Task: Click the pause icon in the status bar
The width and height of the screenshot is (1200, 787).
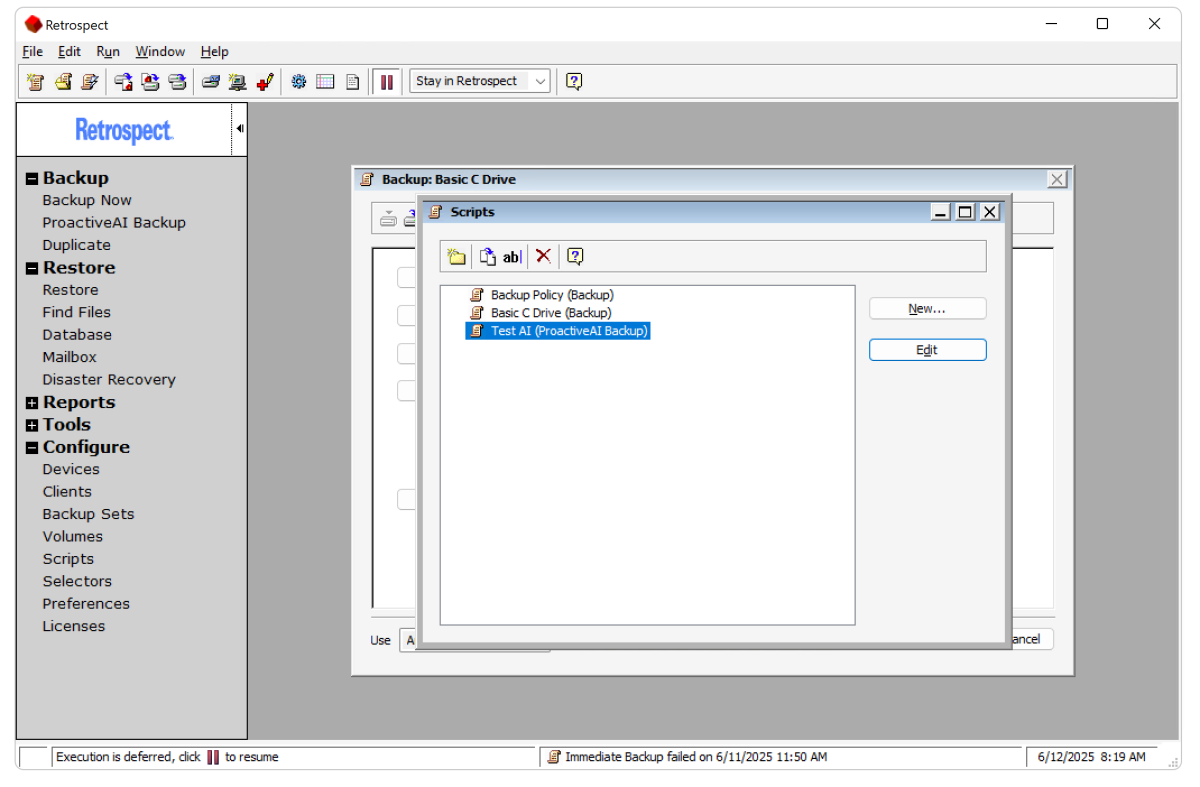Action: click(x=213, y=757)
